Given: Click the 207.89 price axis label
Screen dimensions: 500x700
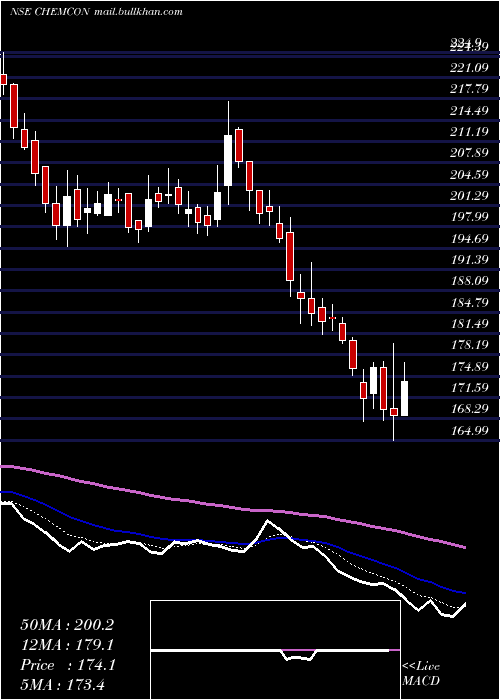Looking at the screenshot, I should click(469, 153).
